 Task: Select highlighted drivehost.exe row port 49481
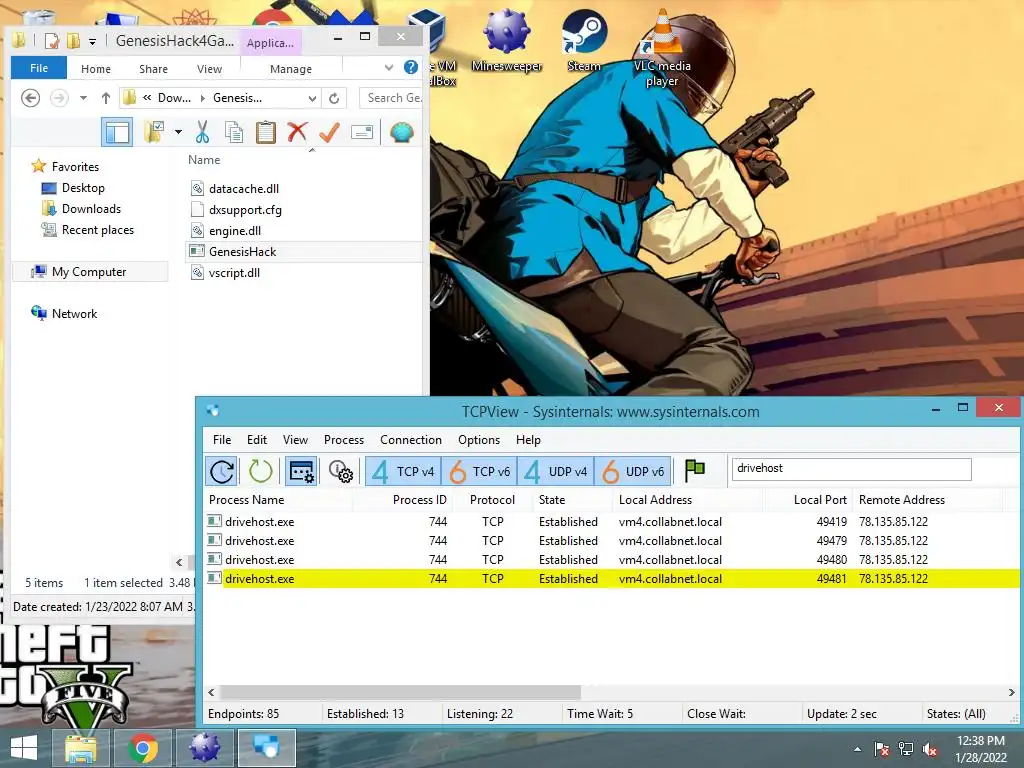(x=611, y=579)
